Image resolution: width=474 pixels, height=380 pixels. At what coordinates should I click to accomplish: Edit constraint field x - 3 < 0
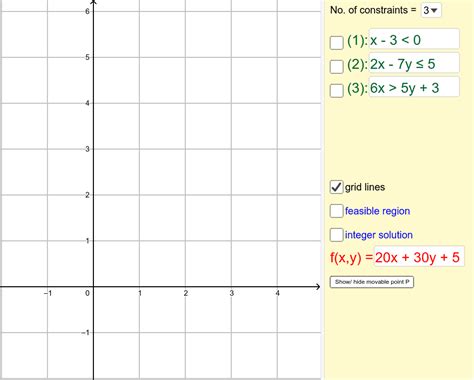[414, 40]
